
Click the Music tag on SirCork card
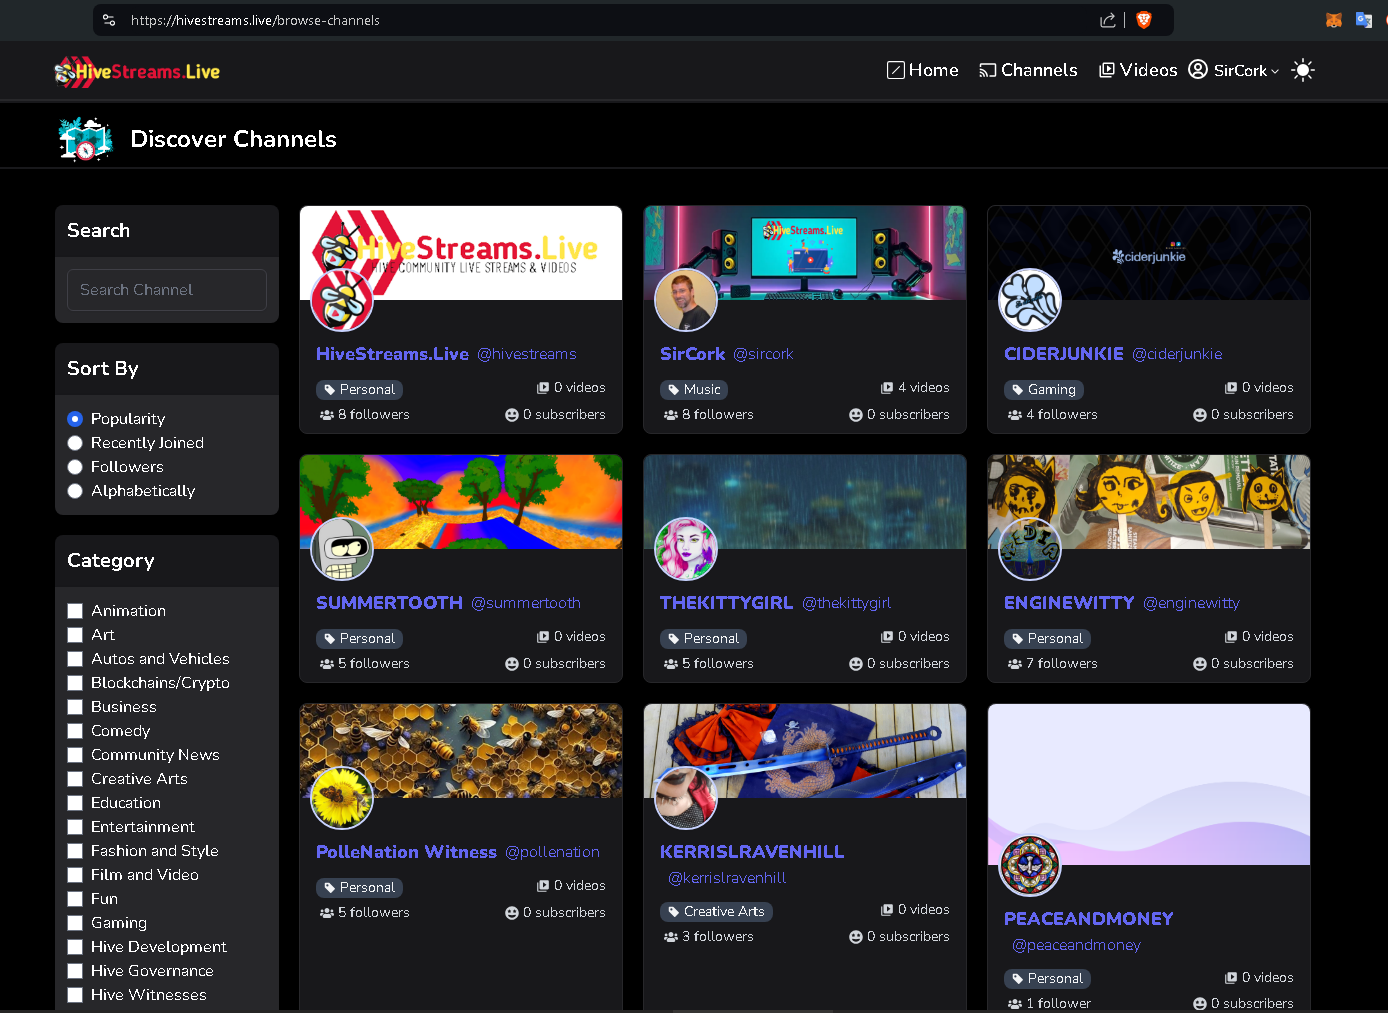[x=694, y=390]
